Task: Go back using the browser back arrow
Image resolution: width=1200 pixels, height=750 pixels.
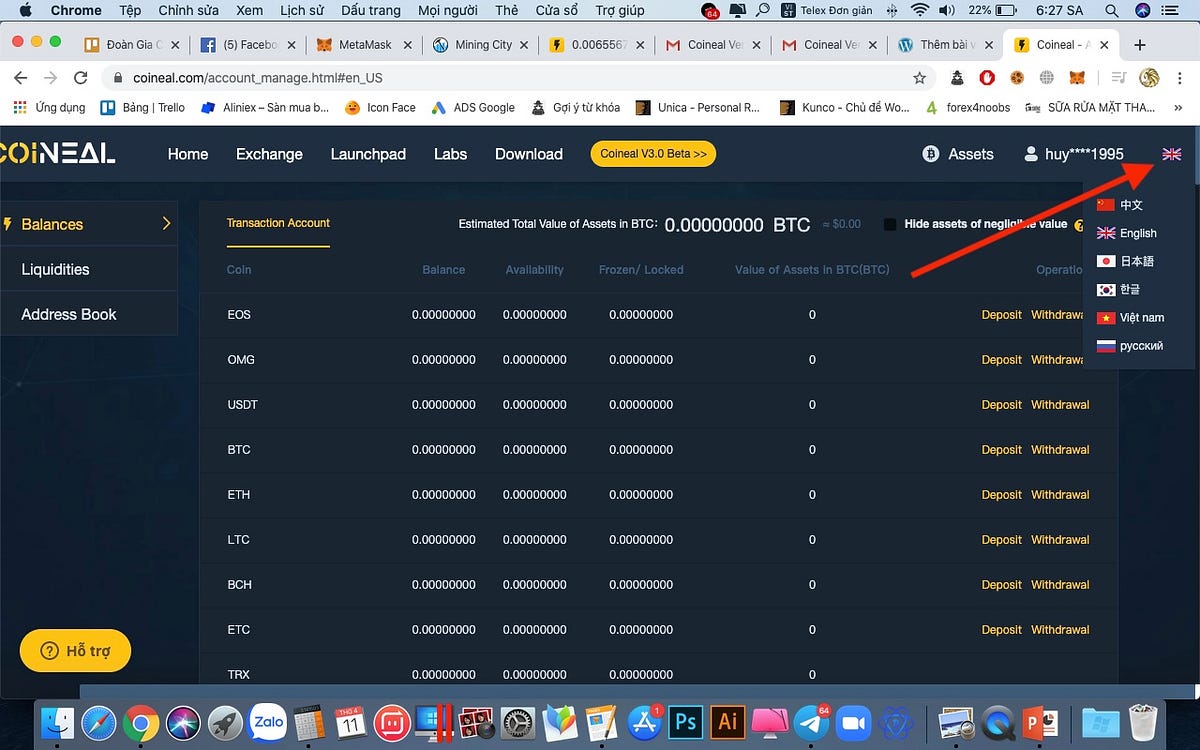Action: [21, 77]
